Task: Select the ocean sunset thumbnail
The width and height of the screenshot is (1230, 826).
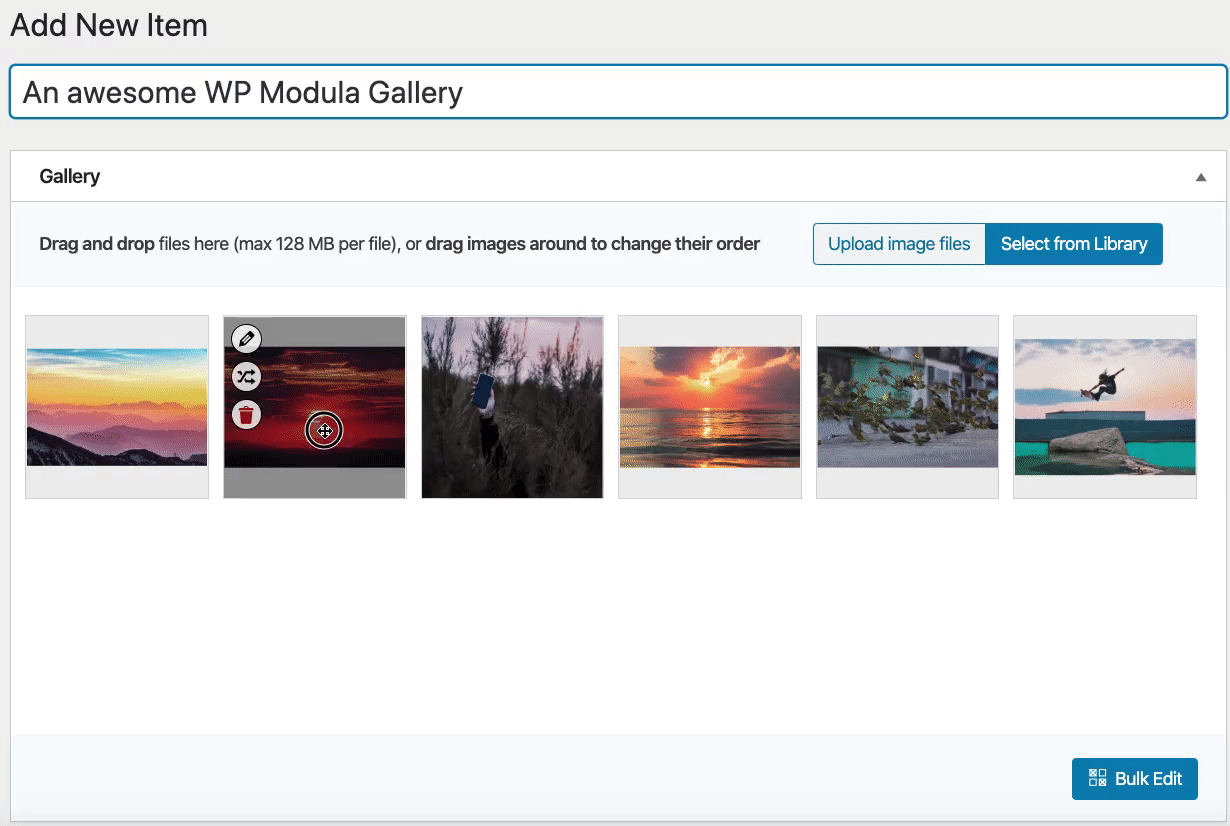Action: point(710,407)
